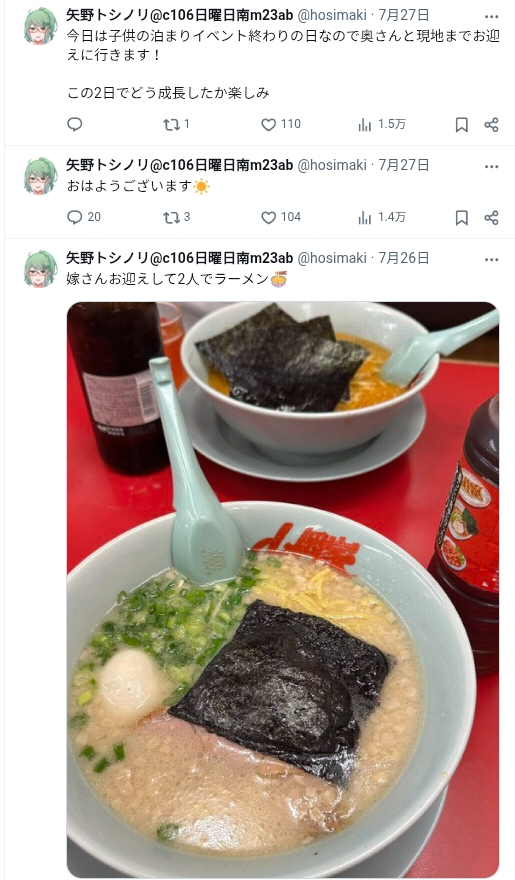The image size is (515, 880).
Task: Retweet the post about the child's overnight event
Action: [176, 124]
